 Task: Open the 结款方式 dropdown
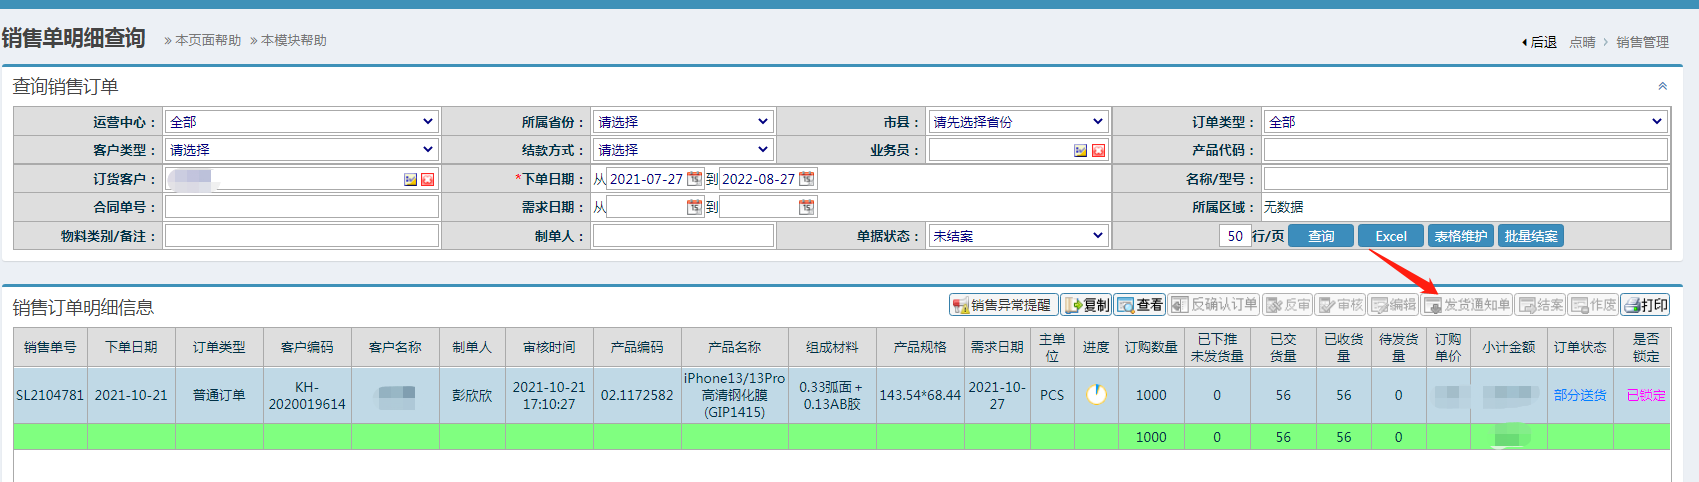tap(682, 150)
